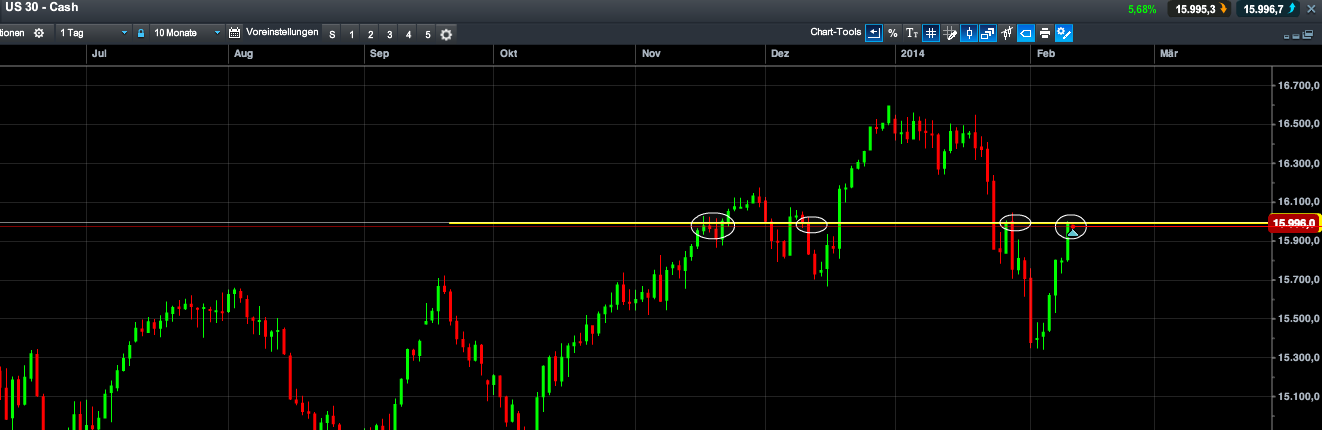Click the Aug time axis label
Screen dimensions: 1322x430
coord(243,53)
